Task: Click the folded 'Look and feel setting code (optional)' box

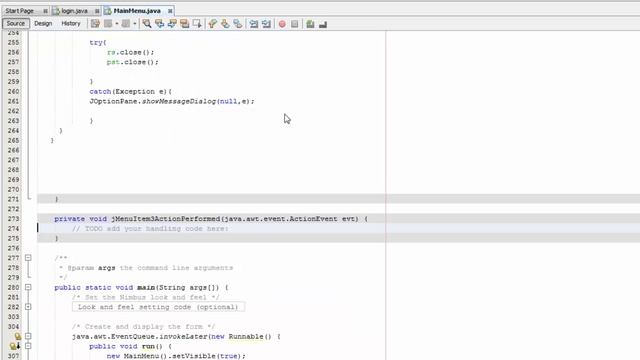Action: [x=158, y=307]
